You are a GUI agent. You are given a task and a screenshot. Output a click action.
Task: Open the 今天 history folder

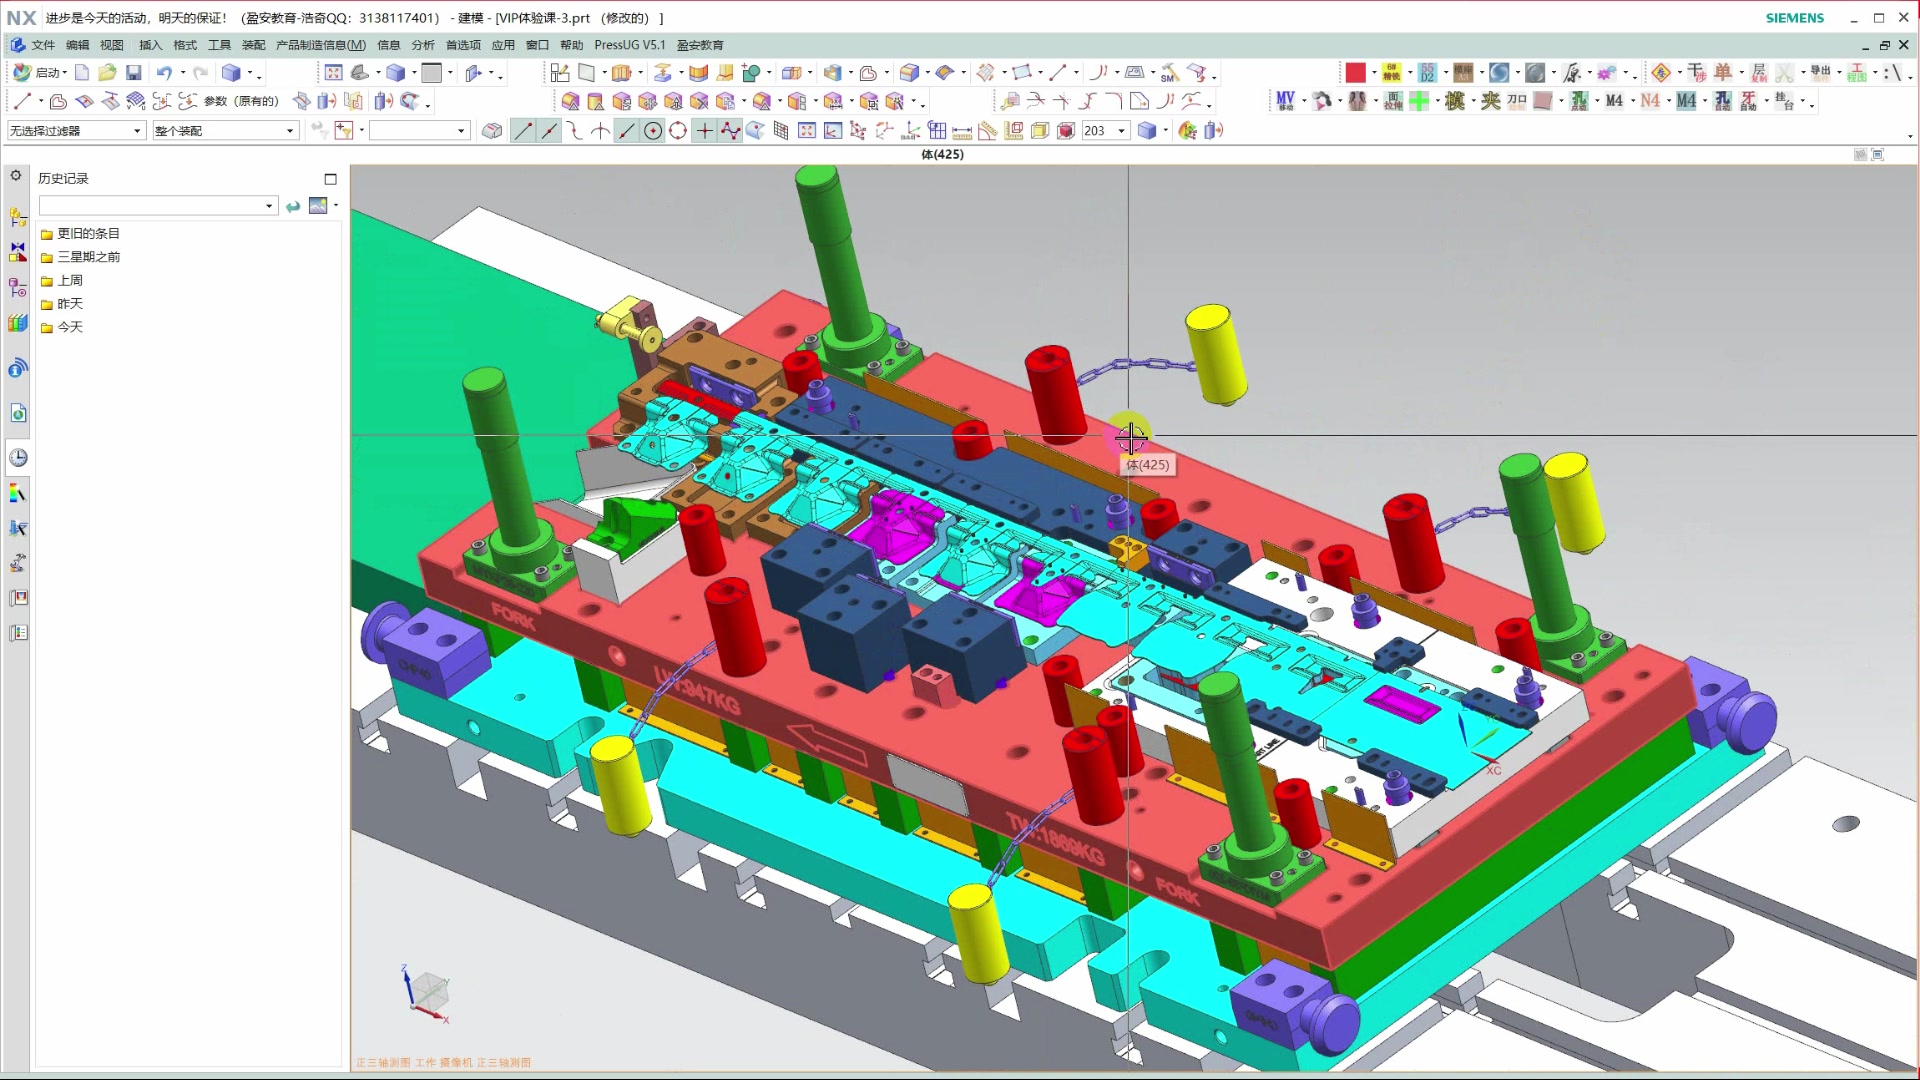click(69, 327)
